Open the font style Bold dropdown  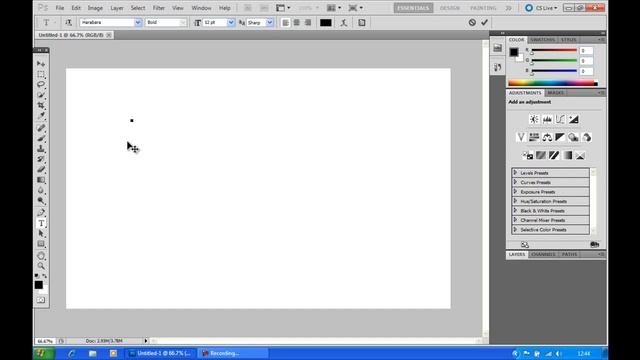point(182,22)
